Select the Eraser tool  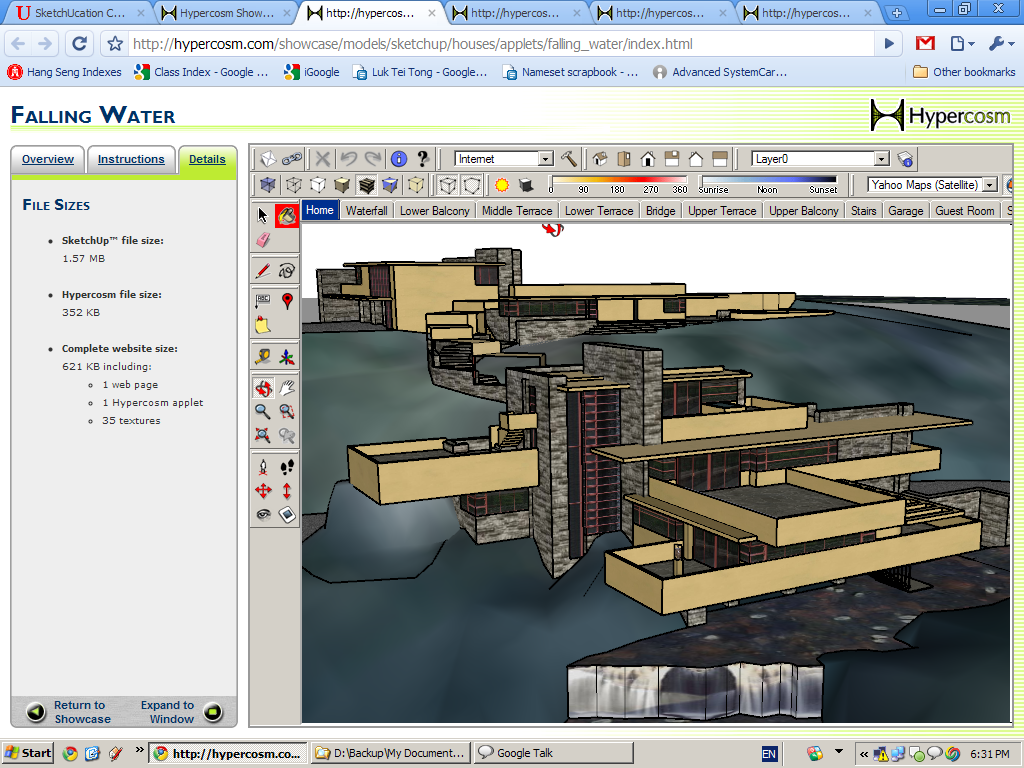pos(264,240)
